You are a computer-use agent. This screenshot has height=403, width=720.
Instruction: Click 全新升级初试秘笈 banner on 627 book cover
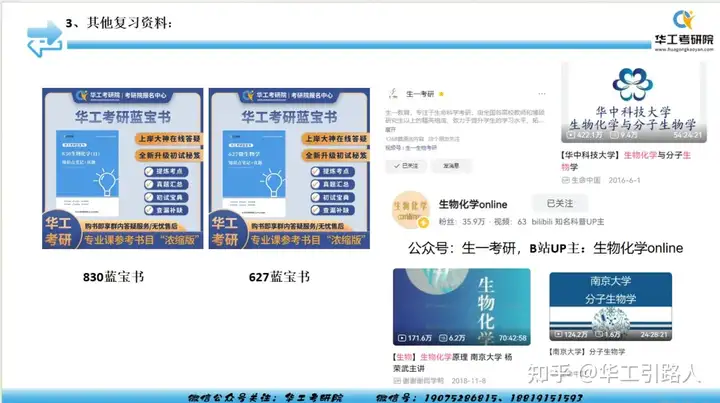tap(336, 156)
